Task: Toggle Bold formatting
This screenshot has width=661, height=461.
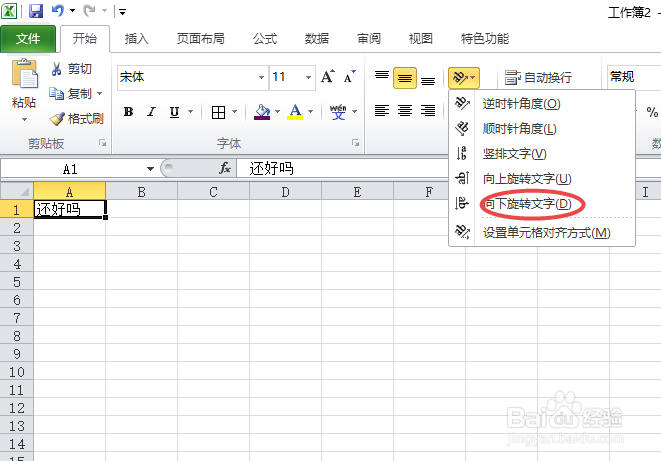Action: 129,112
